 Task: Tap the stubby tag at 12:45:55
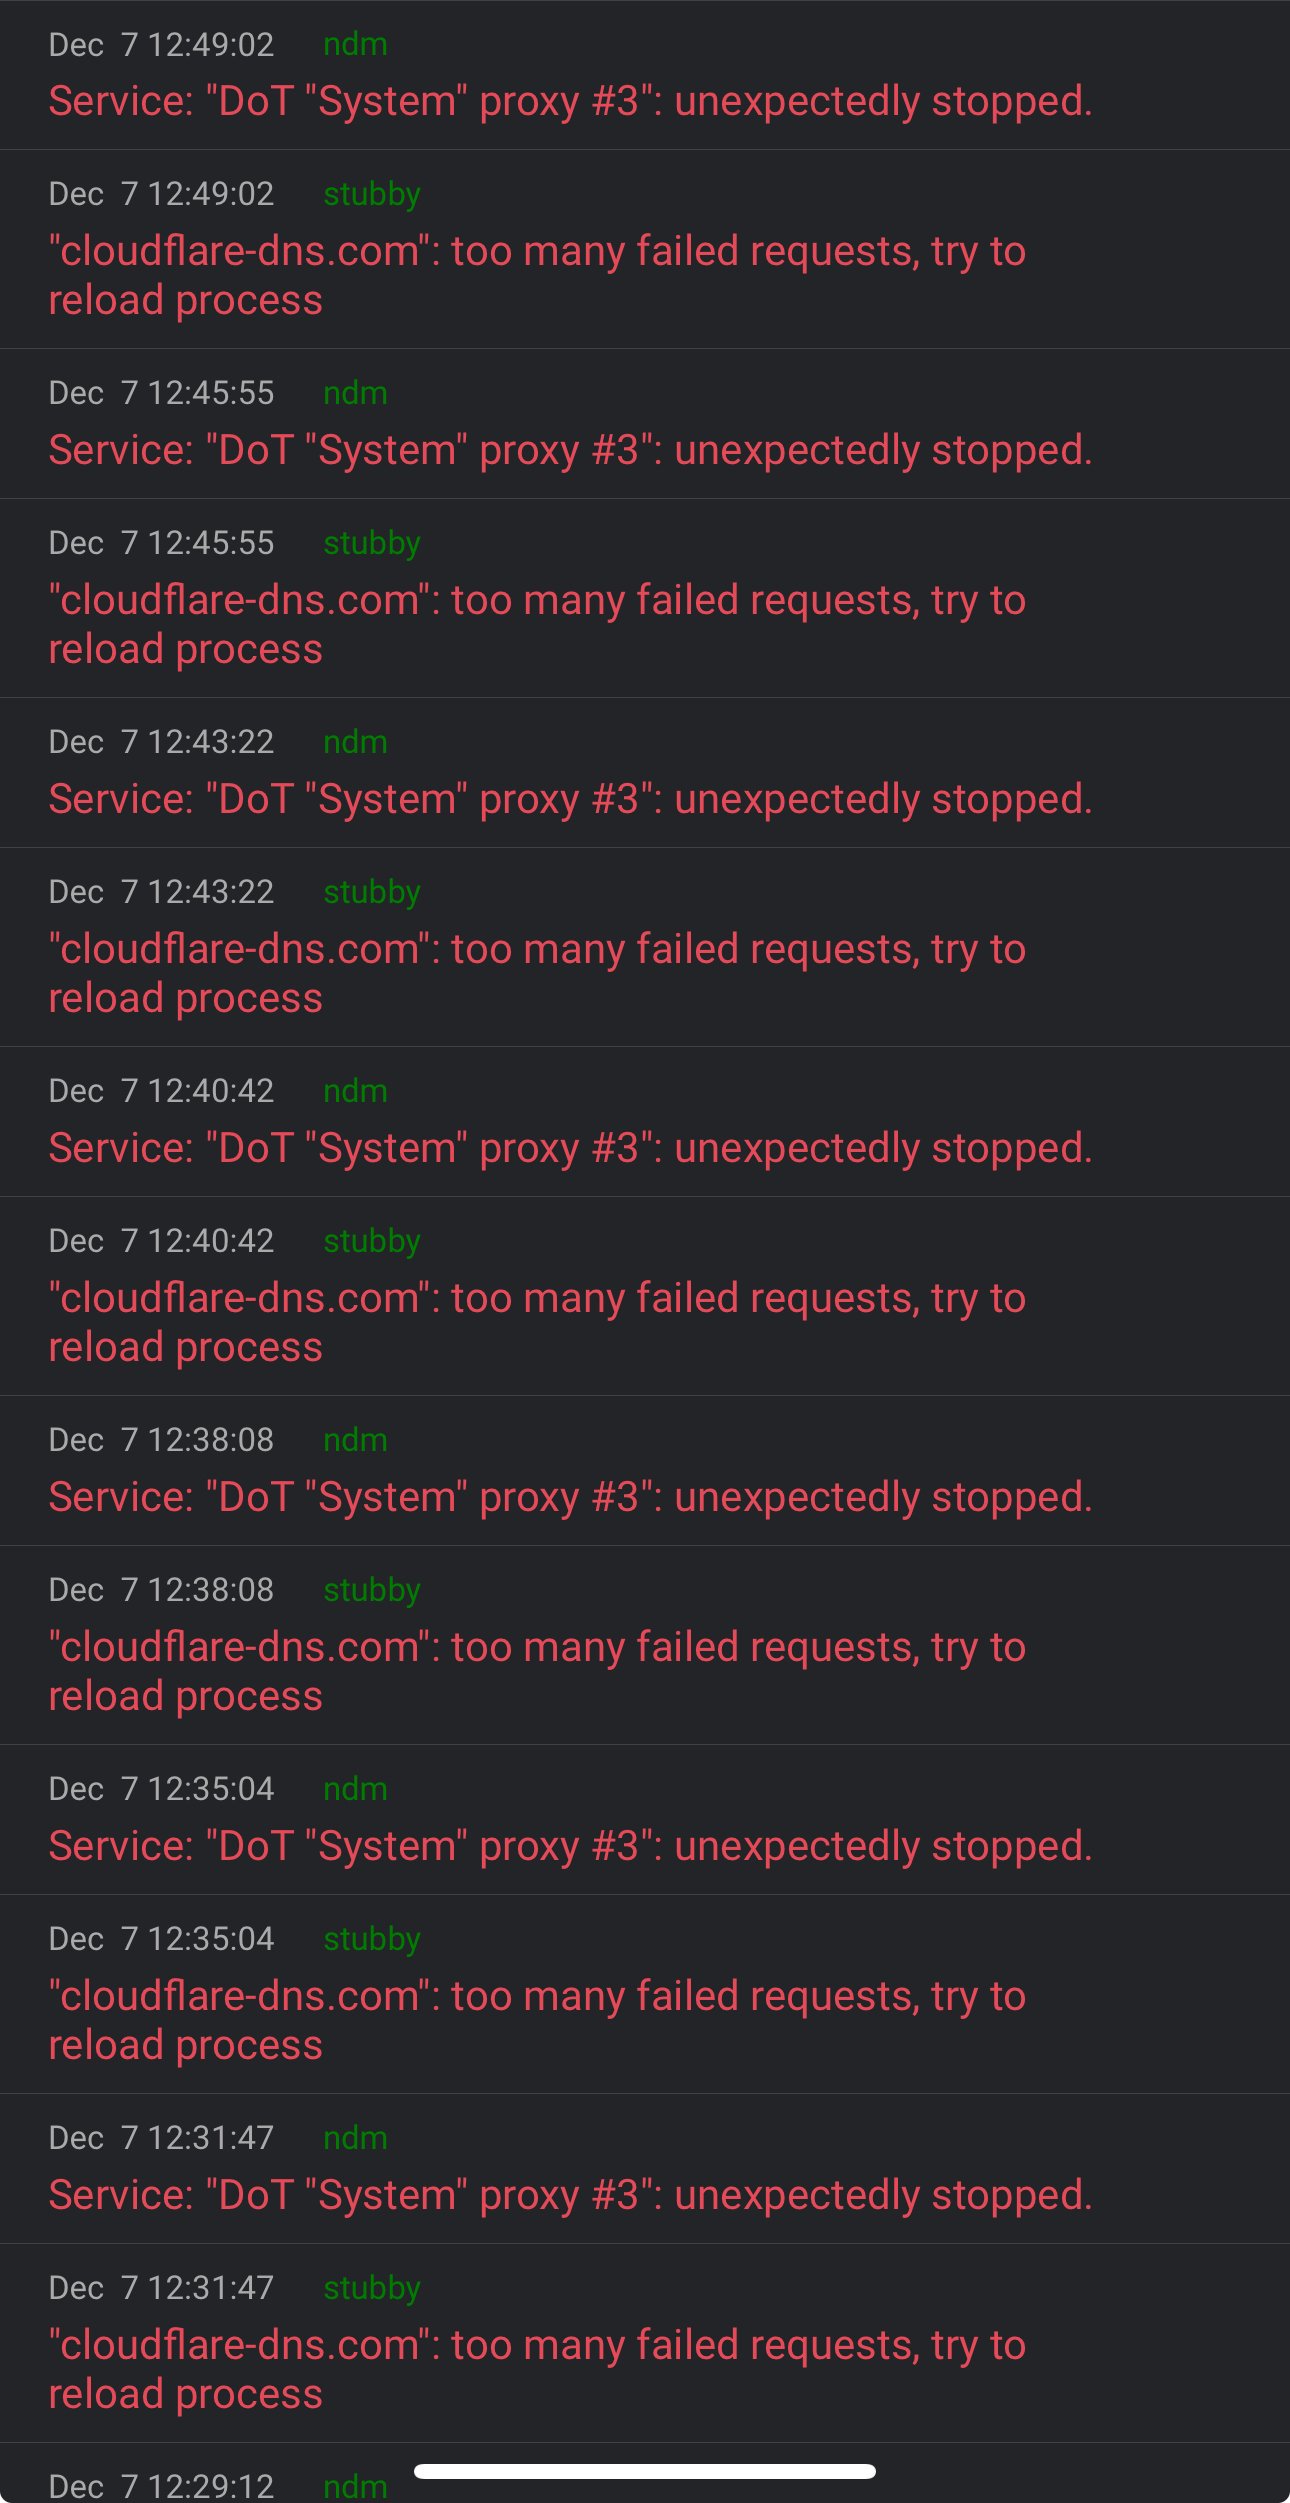click(x=371, y=543)
